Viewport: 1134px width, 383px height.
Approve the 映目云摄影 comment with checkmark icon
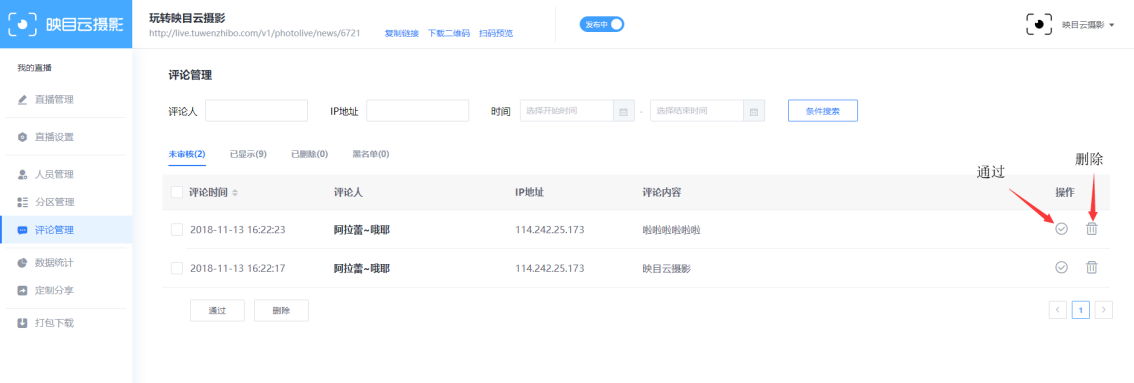[1062, 267]
